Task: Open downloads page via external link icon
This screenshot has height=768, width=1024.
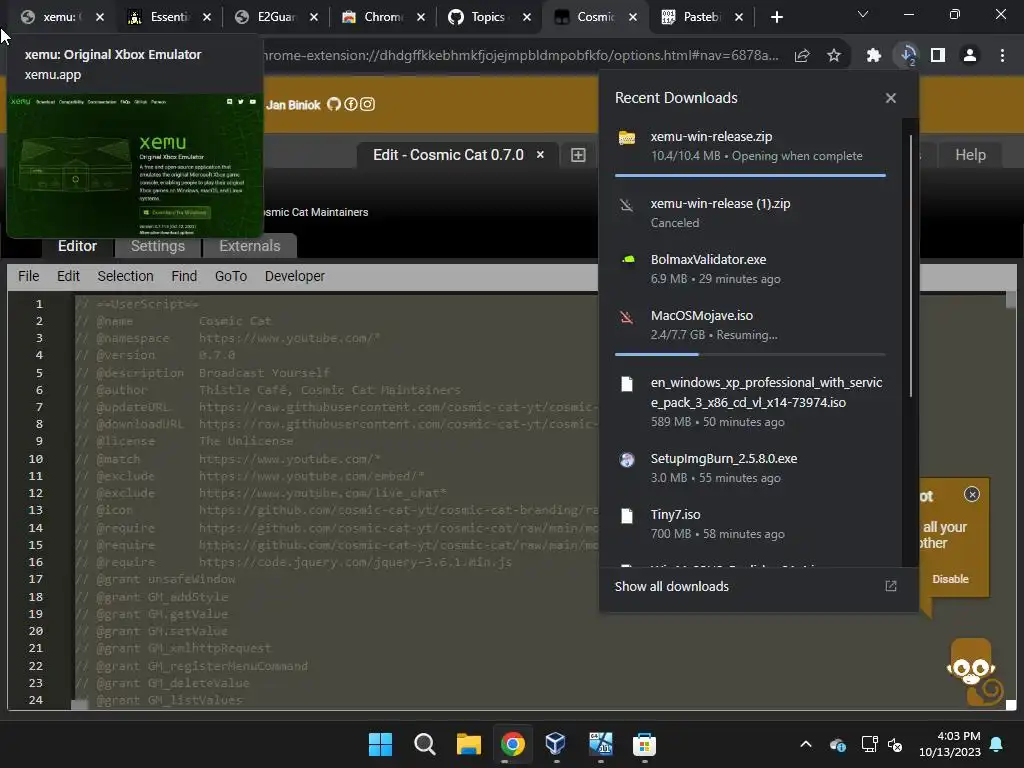Action: click(891, 586)
